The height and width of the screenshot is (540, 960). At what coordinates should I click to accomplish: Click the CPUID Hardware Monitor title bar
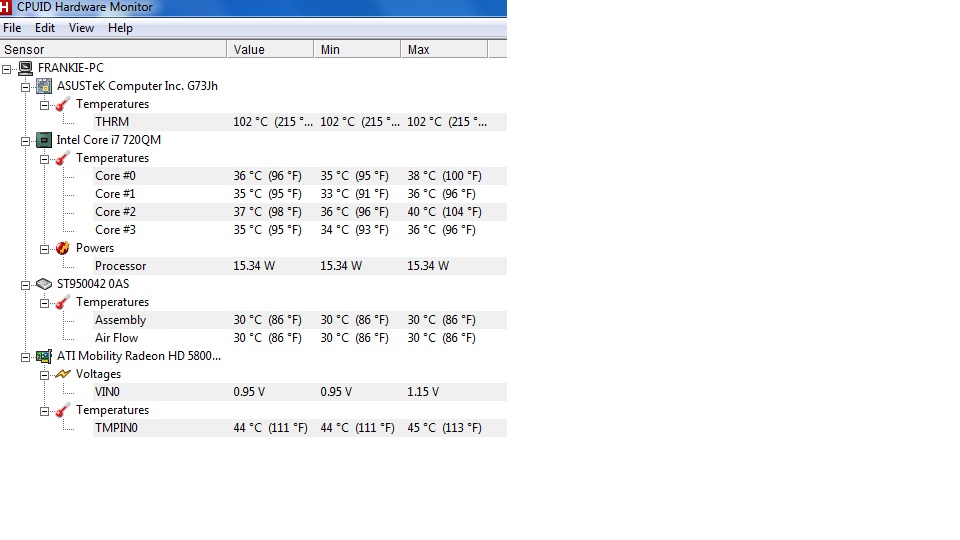tap(253, 7)
